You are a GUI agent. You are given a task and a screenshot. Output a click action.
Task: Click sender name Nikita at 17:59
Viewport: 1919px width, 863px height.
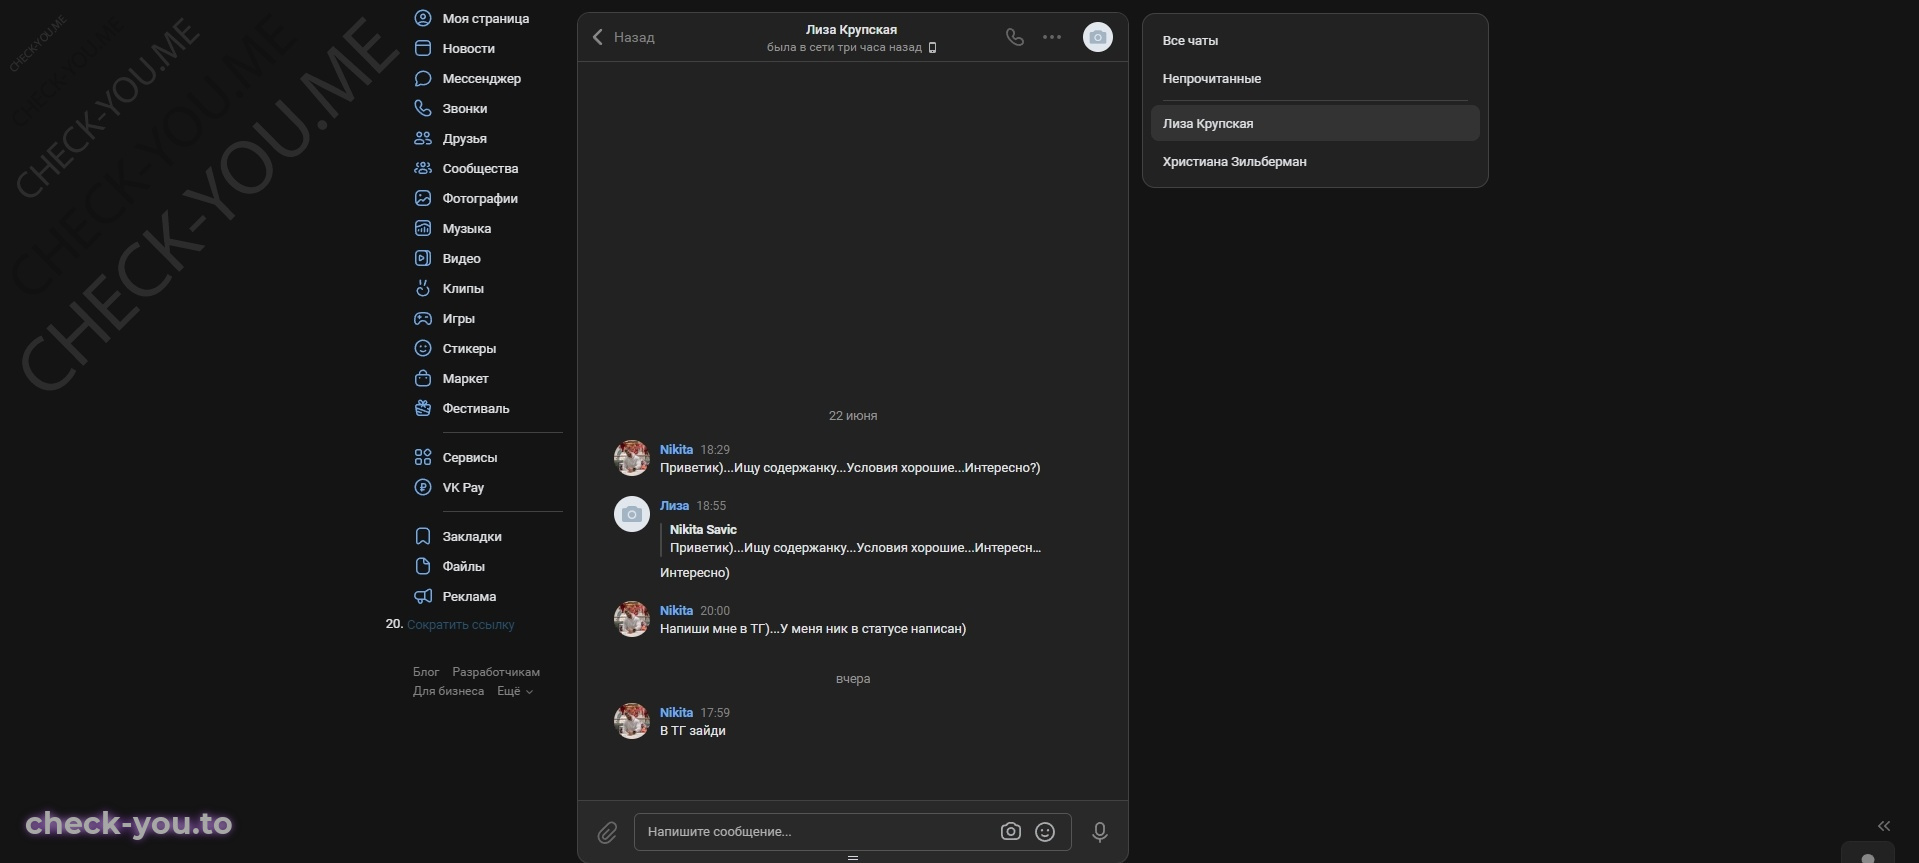point(676,713)
